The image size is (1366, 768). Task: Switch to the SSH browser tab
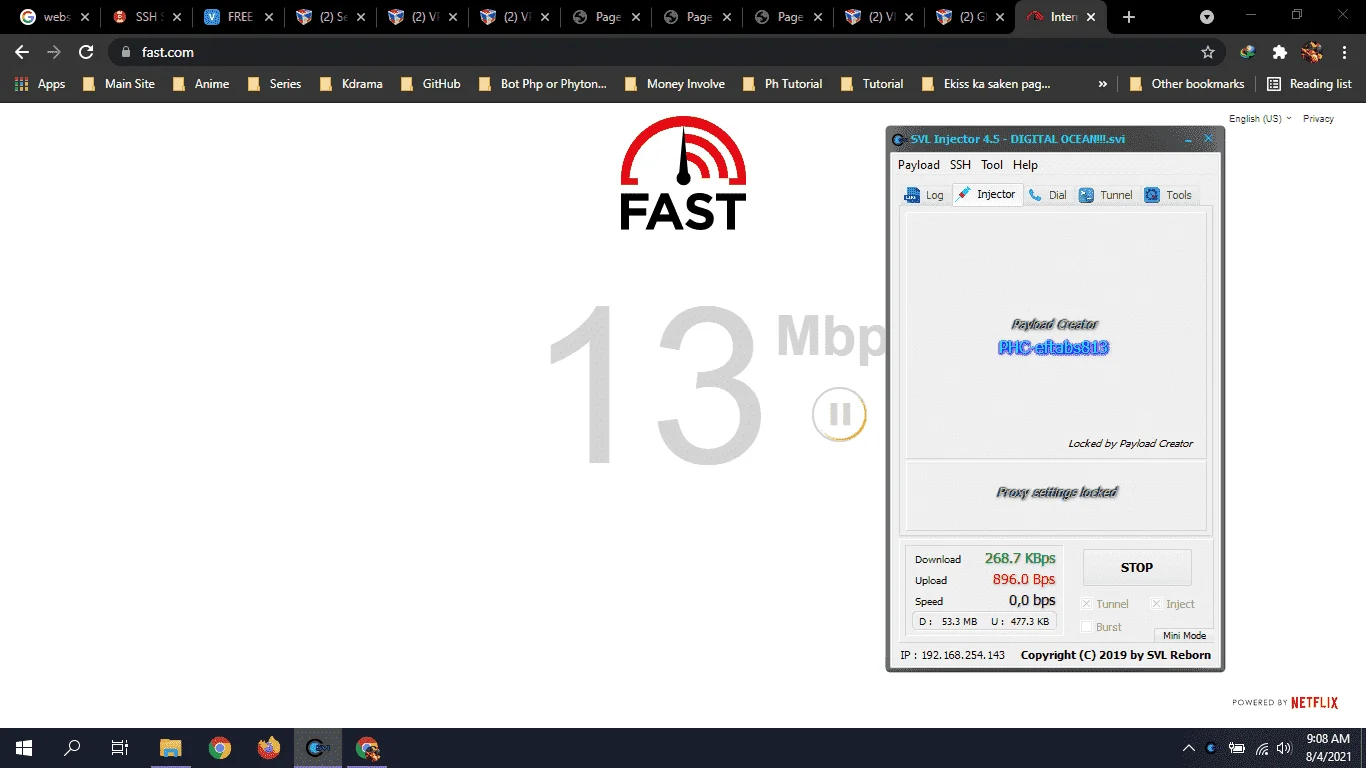coord(146,17)
